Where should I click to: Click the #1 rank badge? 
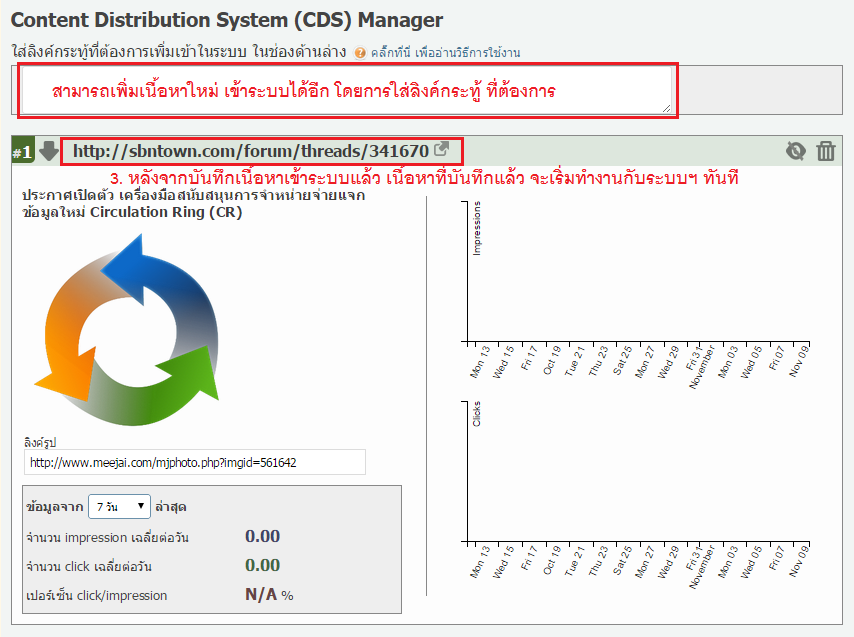22,152
